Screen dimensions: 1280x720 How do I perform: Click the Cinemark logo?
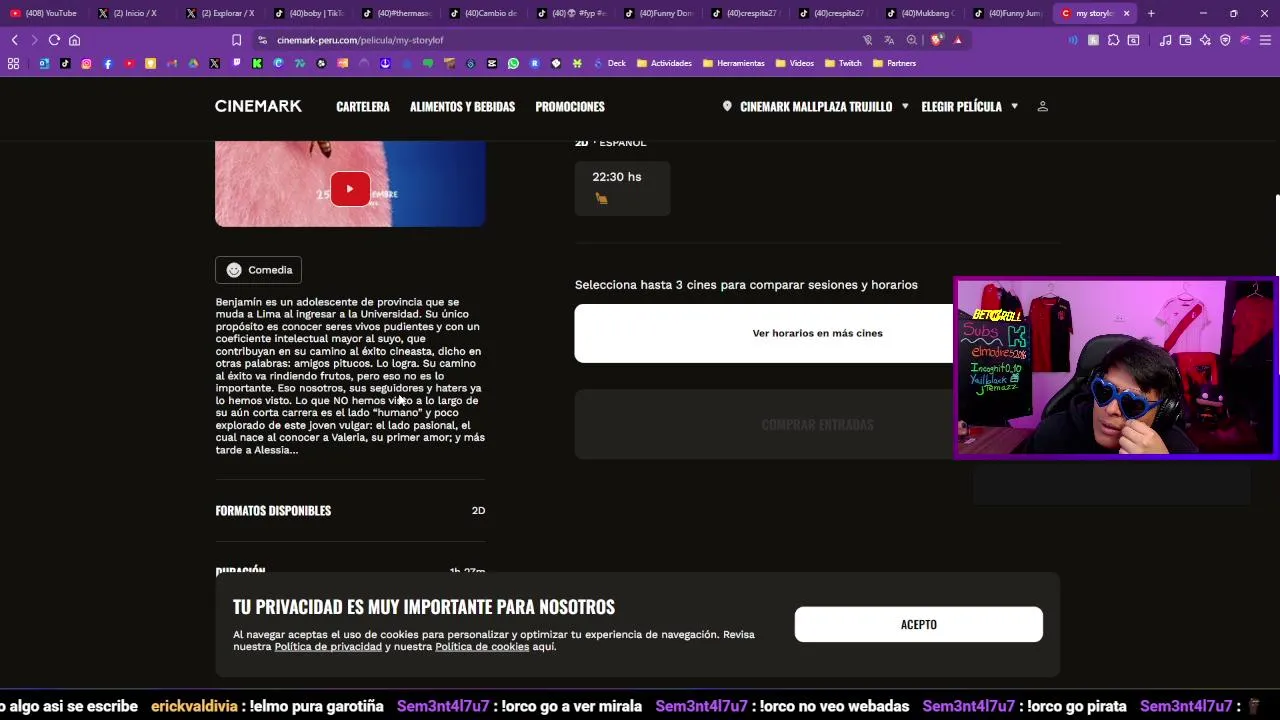[x=258, y=106]
